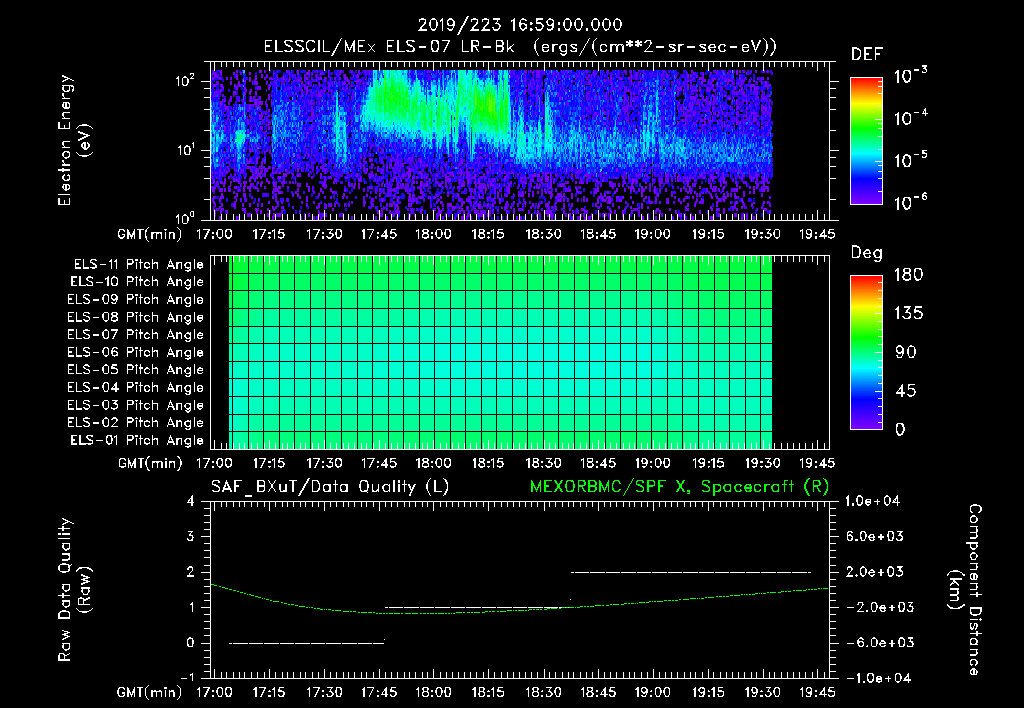Screen dimensions: 1024x708
Task: Click the 10^-5 tick on the DEF scale
Action: [x=910, y=160]
